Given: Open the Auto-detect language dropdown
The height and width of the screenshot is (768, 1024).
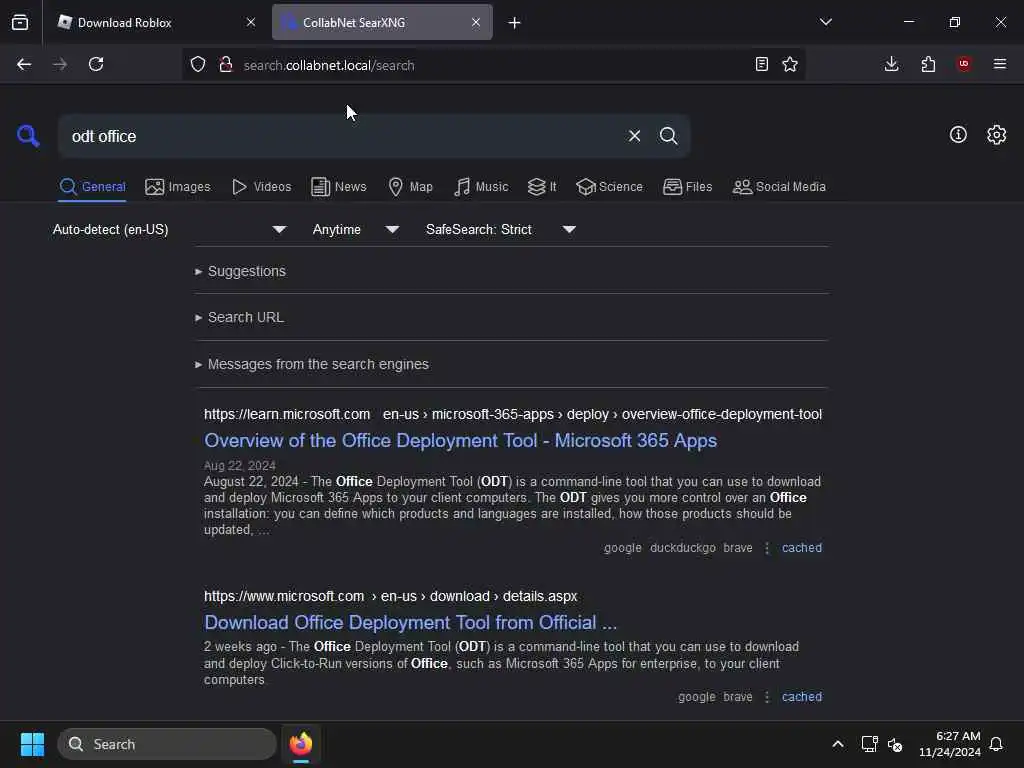Looking at the screenshot, I should pos(169,229).
